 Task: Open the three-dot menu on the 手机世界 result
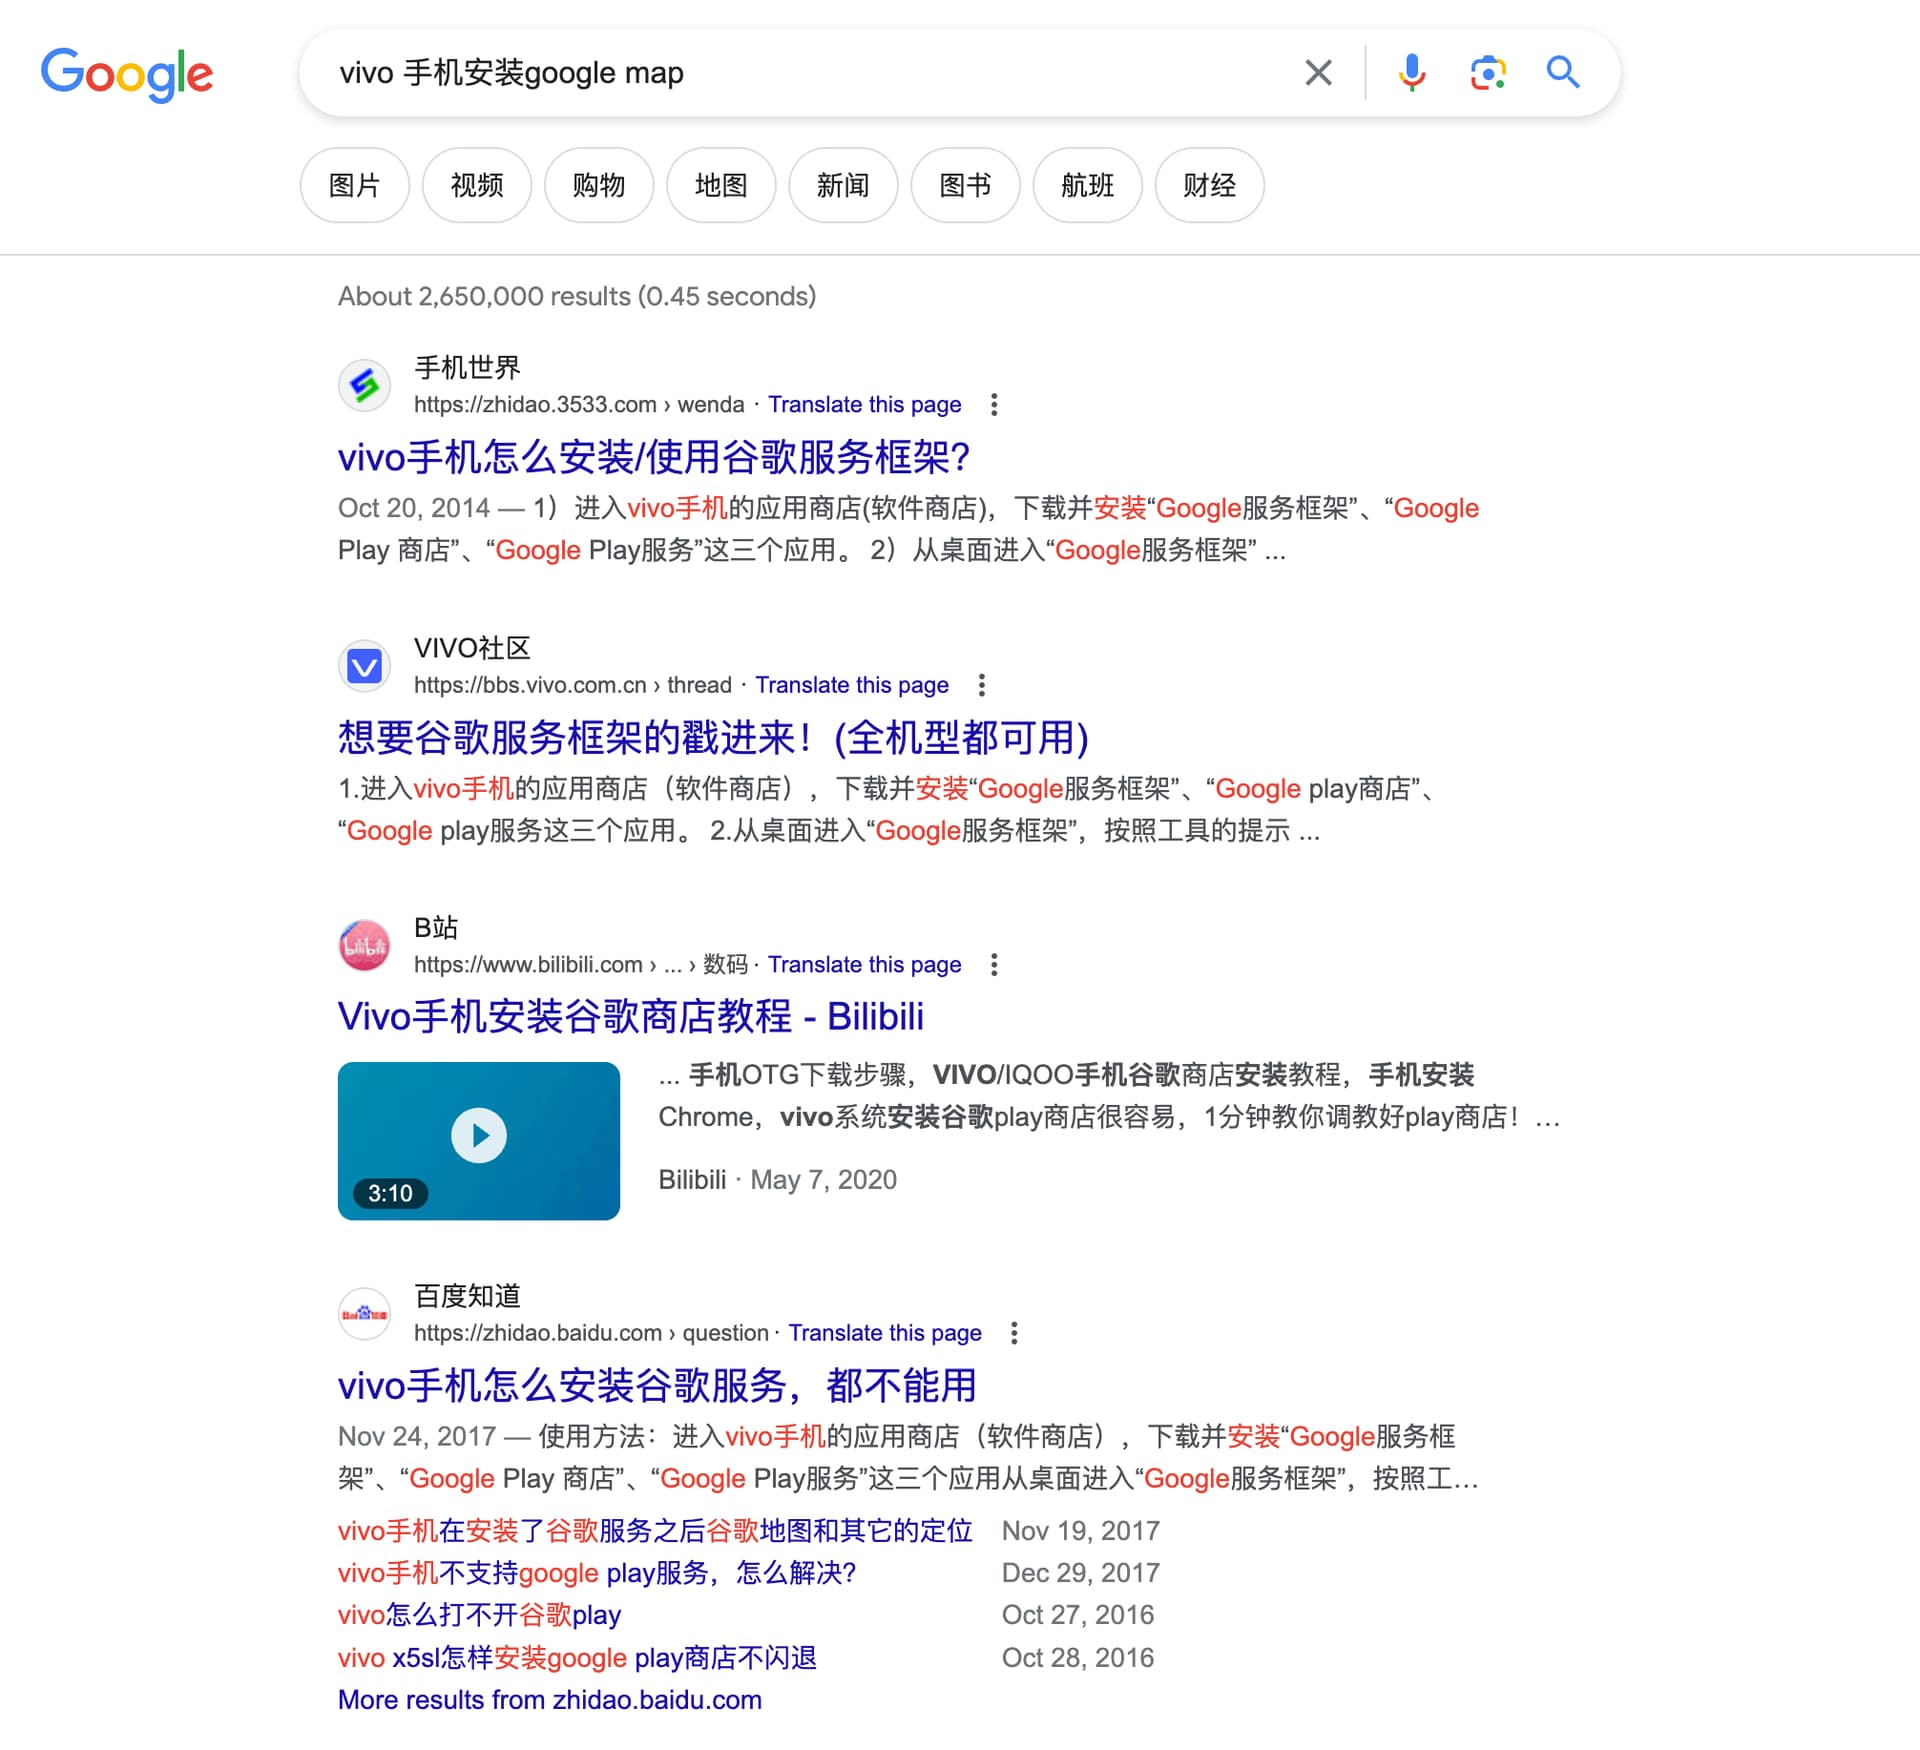point(995,404)
